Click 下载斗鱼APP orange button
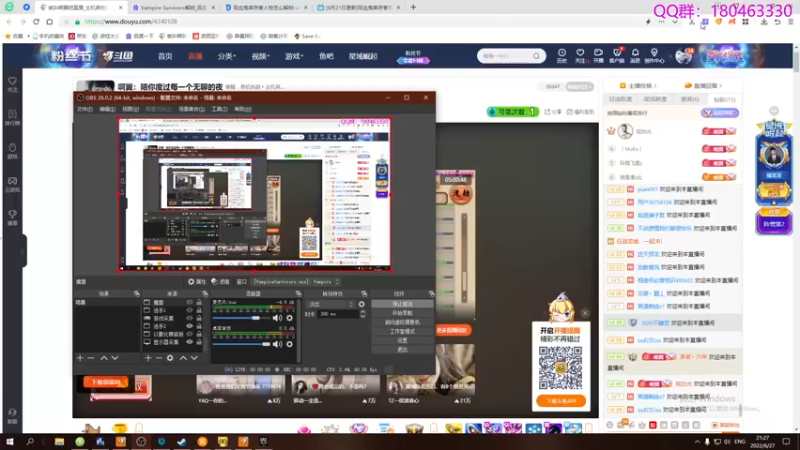 click(561, 401)
